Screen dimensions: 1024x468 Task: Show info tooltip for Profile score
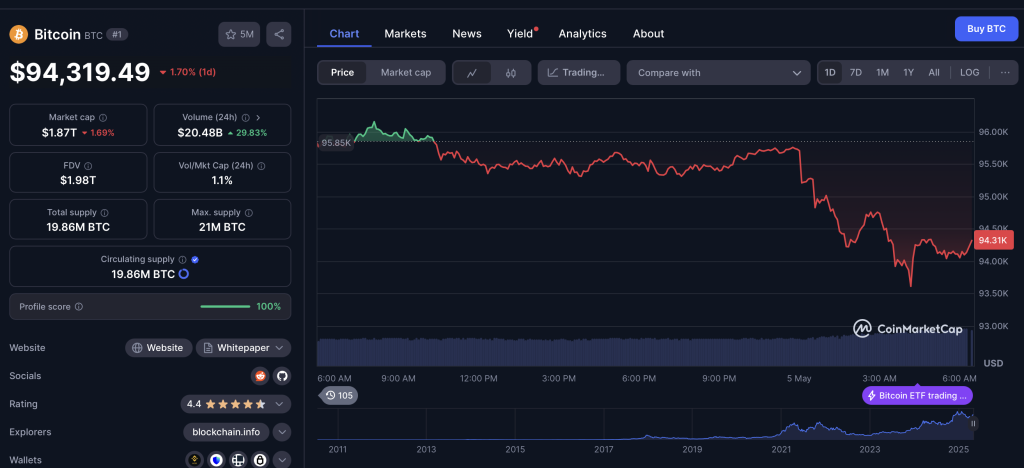pyautogui.click(x=79, y=307)
